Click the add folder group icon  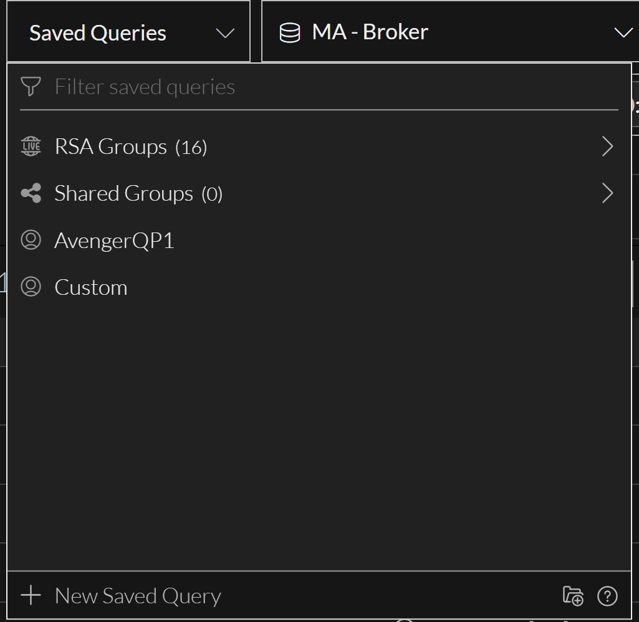[x=573, y=596]
